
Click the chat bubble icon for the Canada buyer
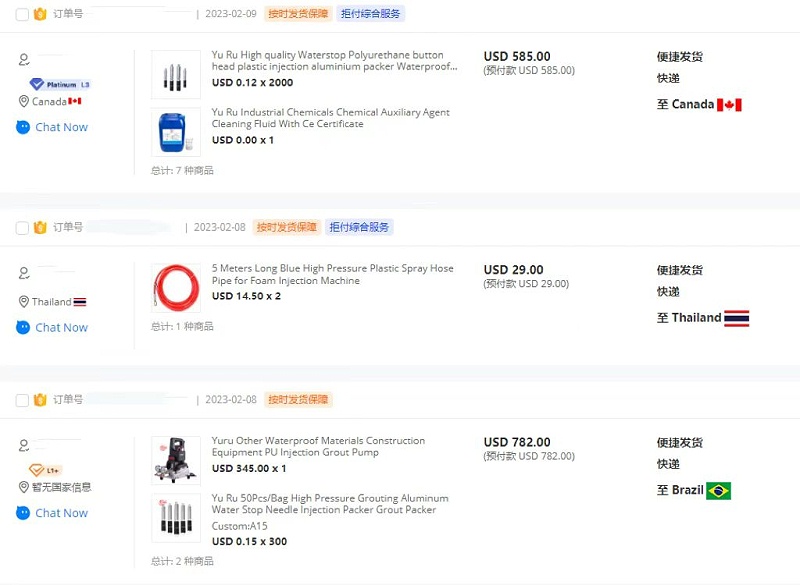[23, 127]
